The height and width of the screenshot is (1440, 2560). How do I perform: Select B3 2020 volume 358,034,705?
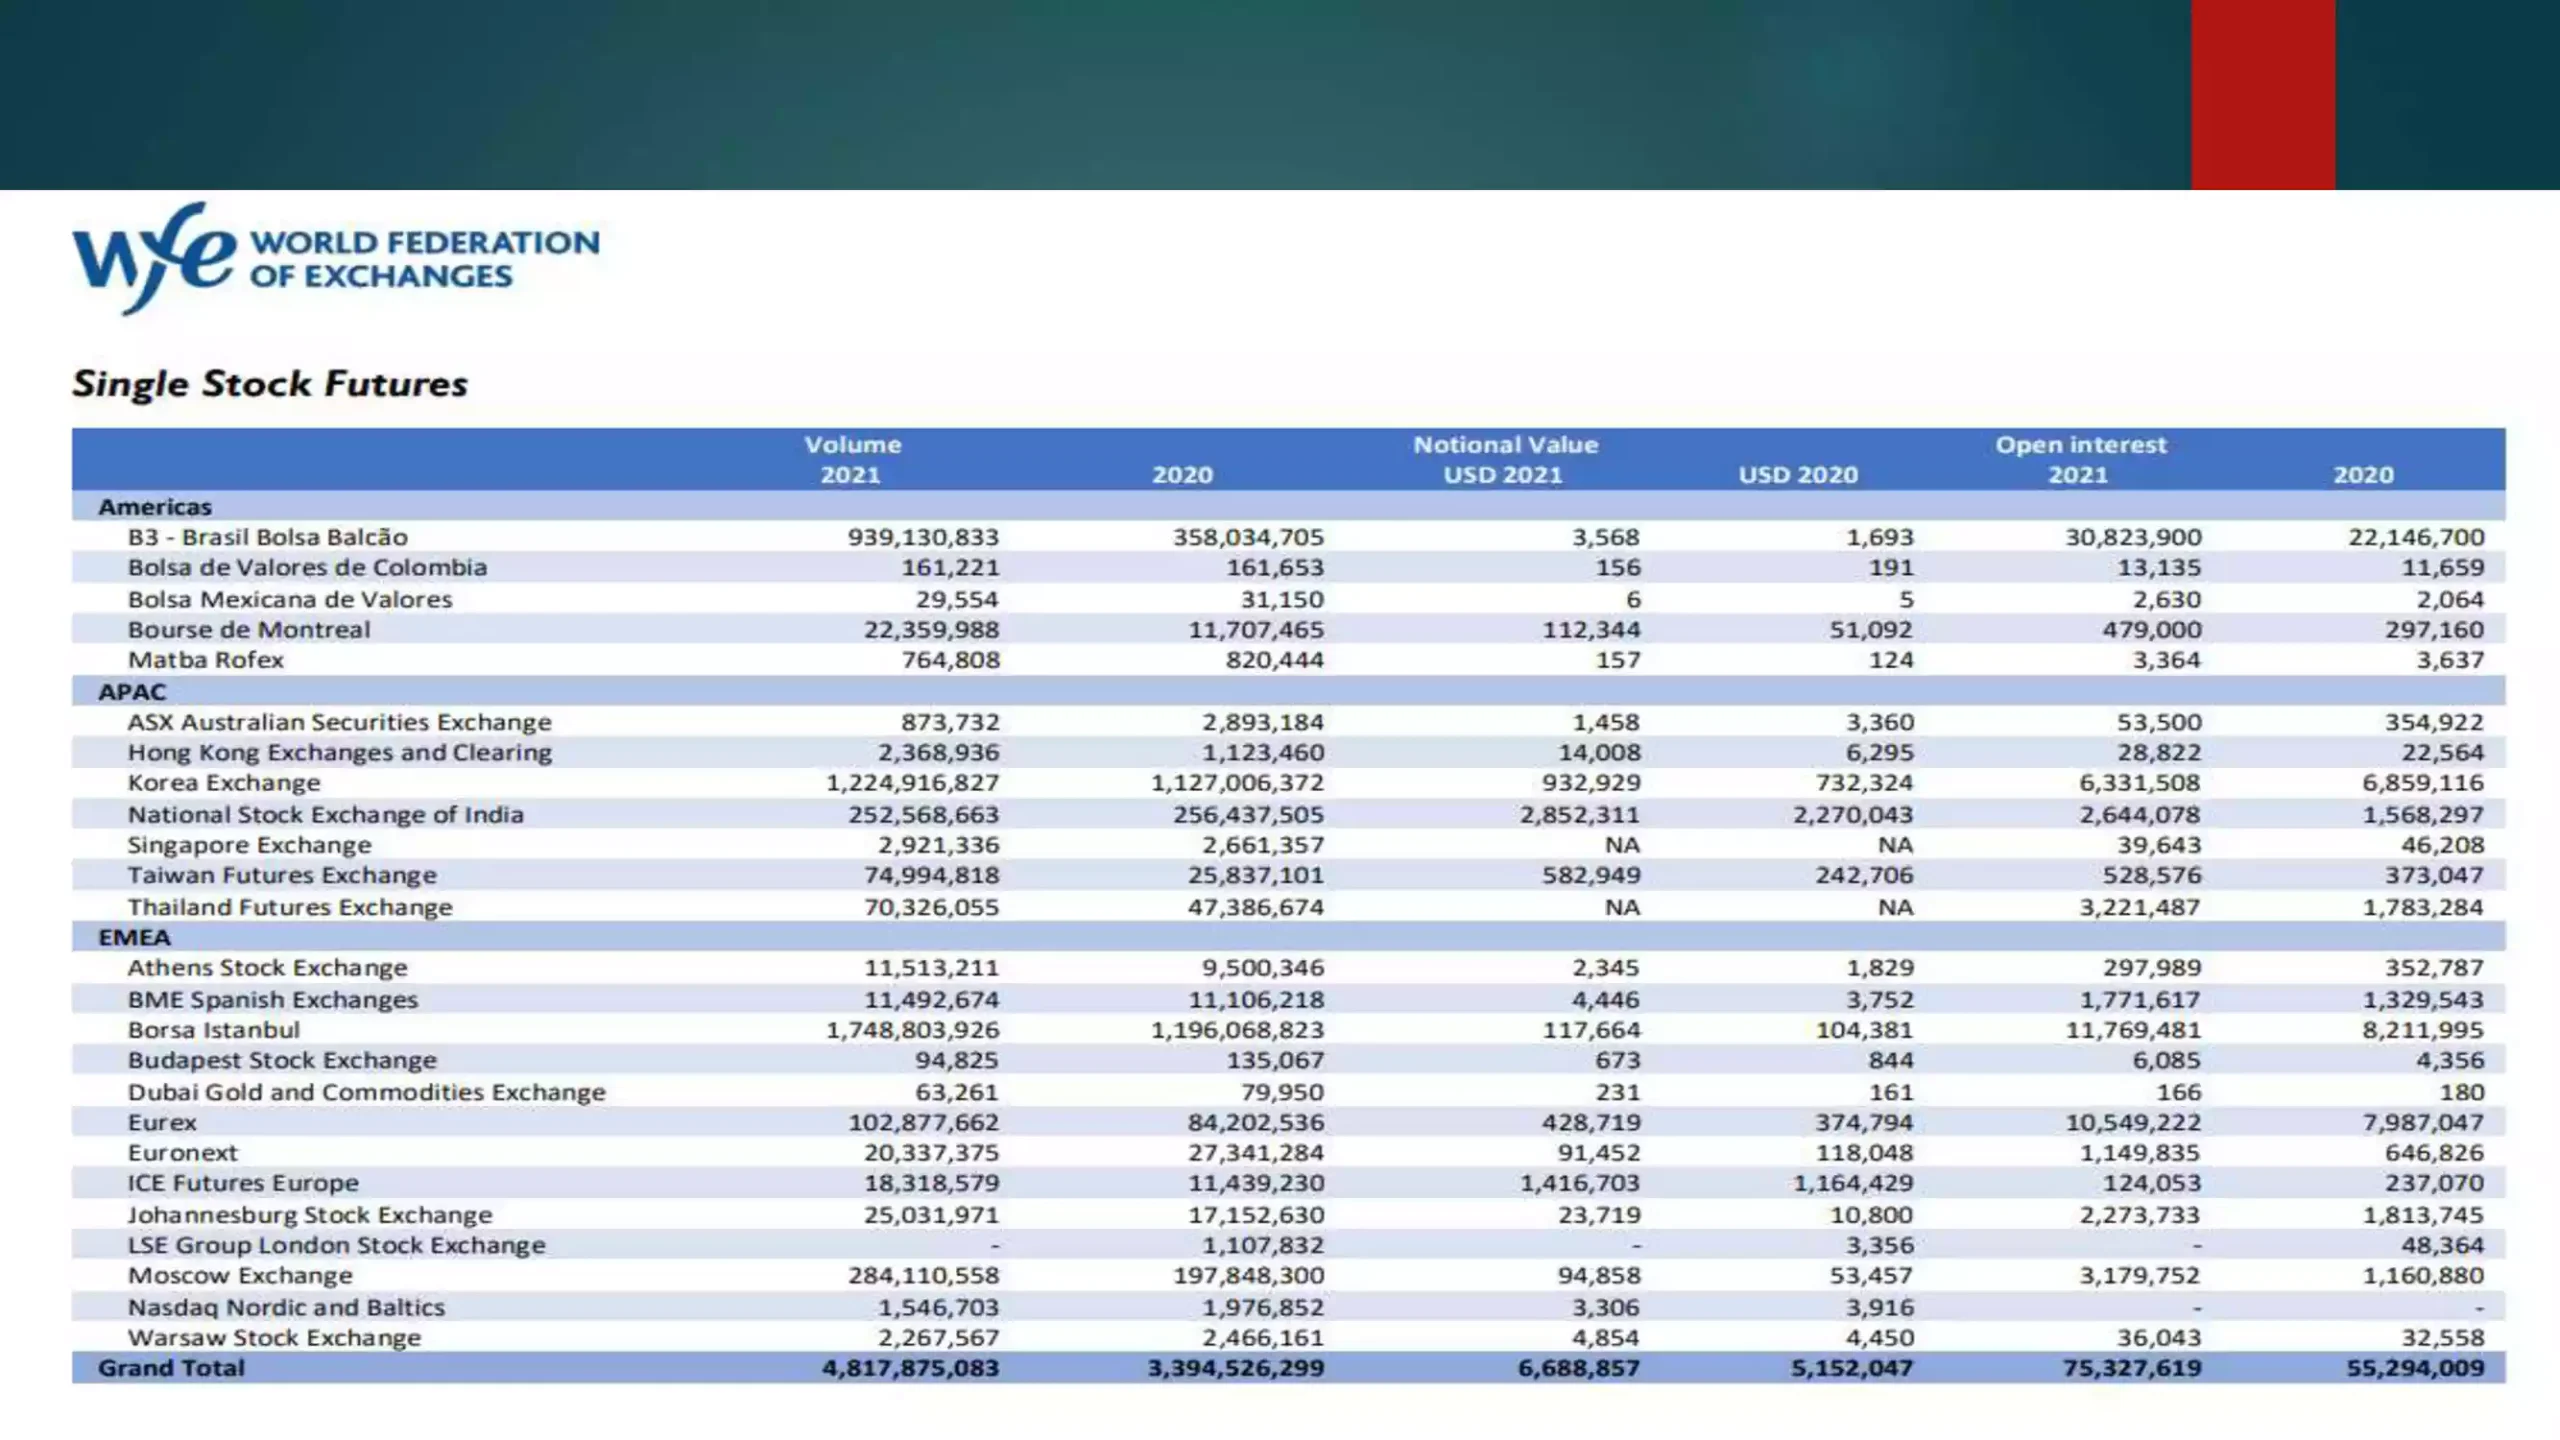1248,537
